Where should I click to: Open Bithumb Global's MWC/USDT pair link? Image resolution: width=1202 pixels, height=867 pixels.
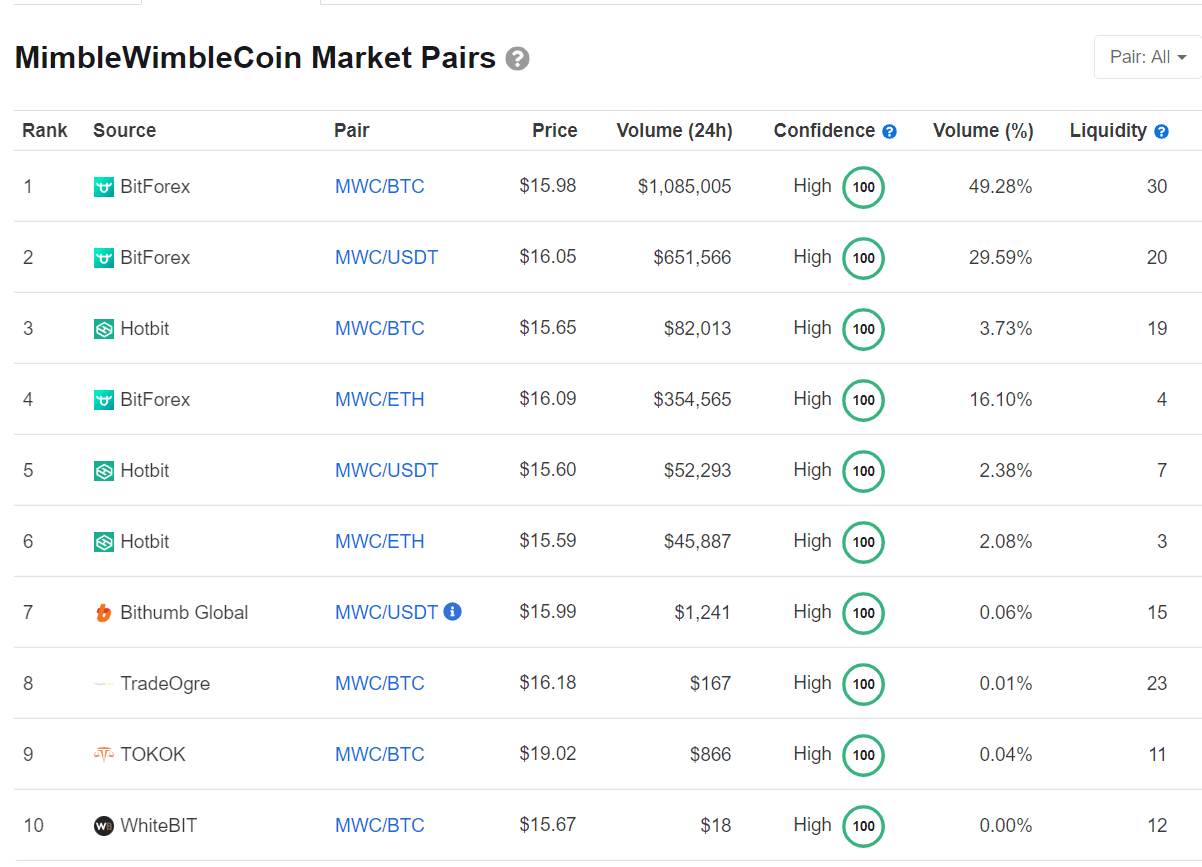(386, 612)
